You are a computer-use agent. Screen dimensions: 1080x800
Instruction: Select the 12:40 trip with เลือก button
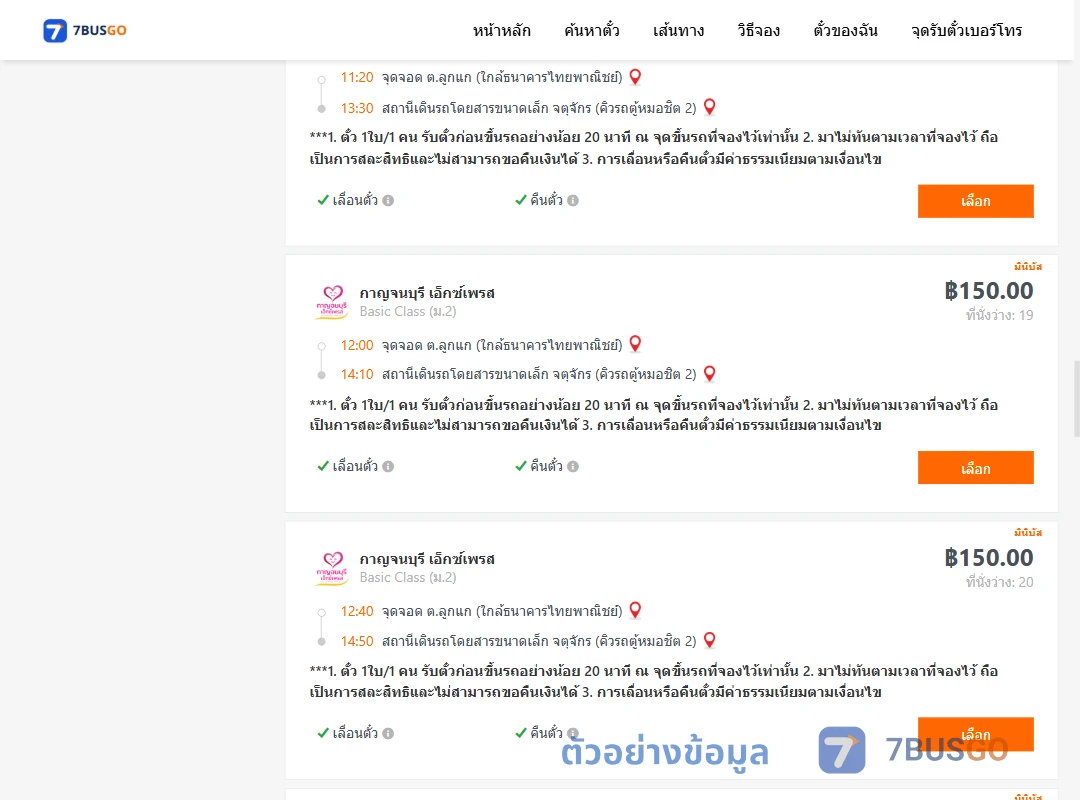coord(975,734)
